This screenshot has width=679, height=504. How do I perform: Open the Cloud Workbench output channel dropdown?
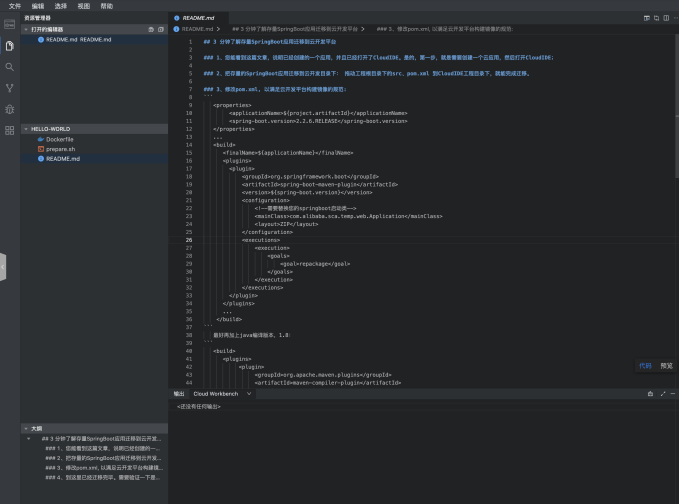(x=222, y=394)
